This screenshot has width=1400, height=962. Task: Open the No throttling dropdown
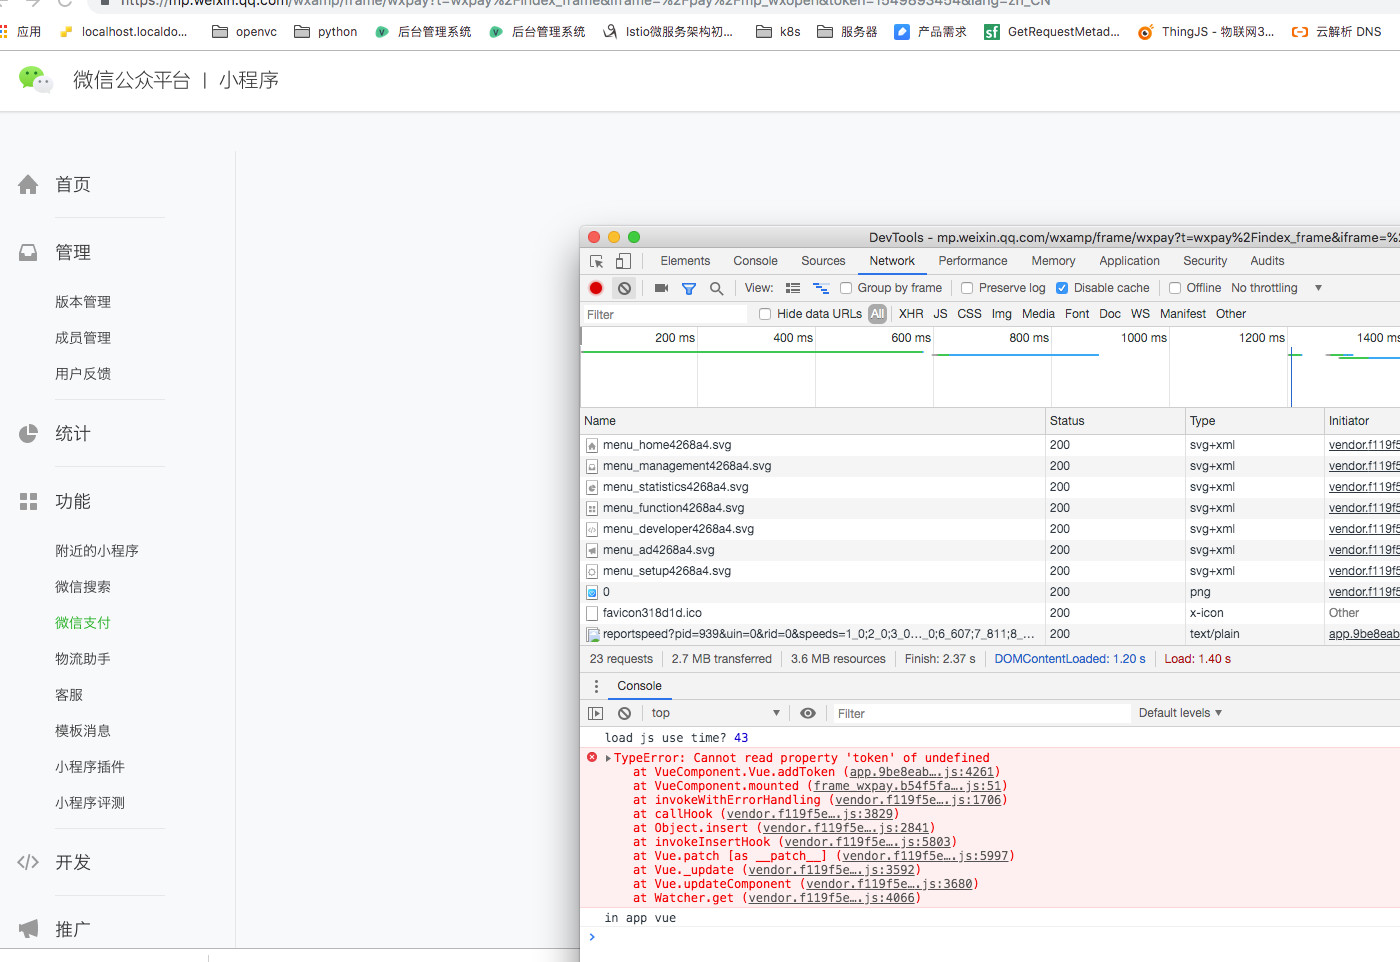[x=1277, y=288]
